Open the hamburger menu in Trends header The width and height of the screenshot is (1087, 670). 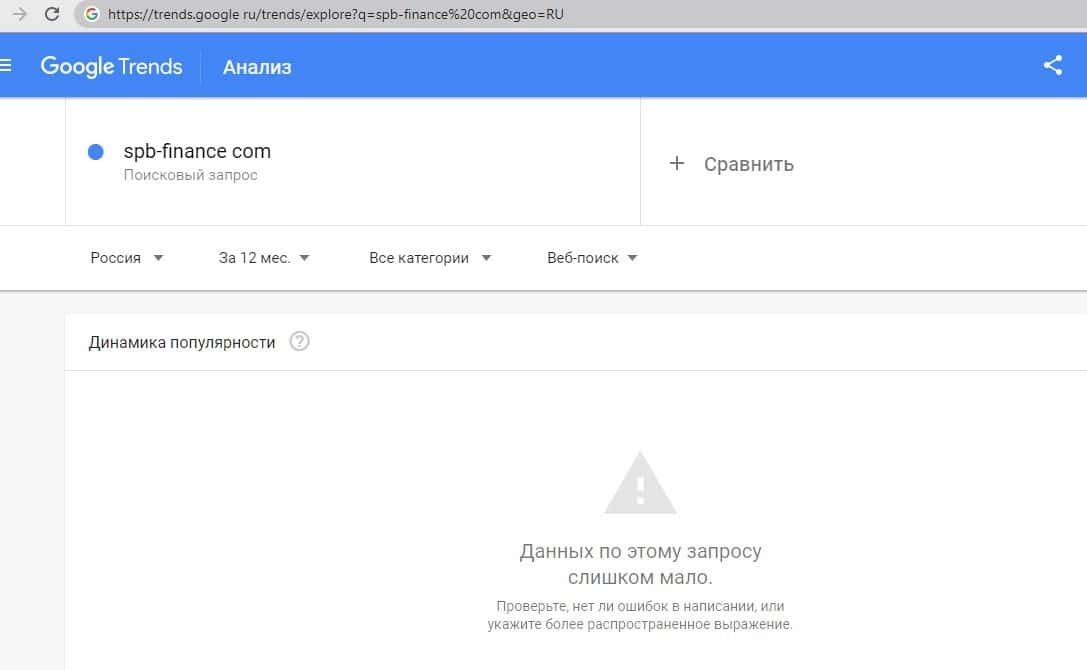6,66
